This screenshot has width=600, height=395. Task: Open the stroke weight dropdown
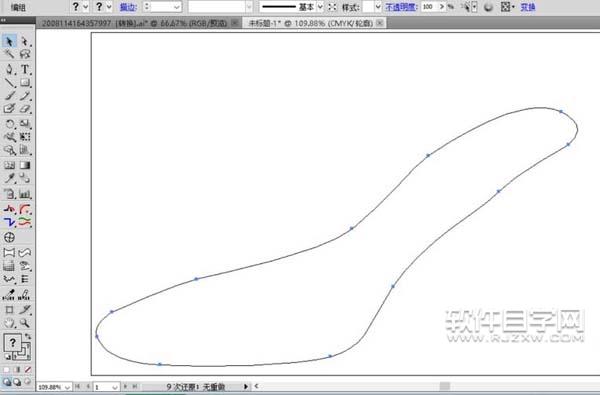[176, 7]
